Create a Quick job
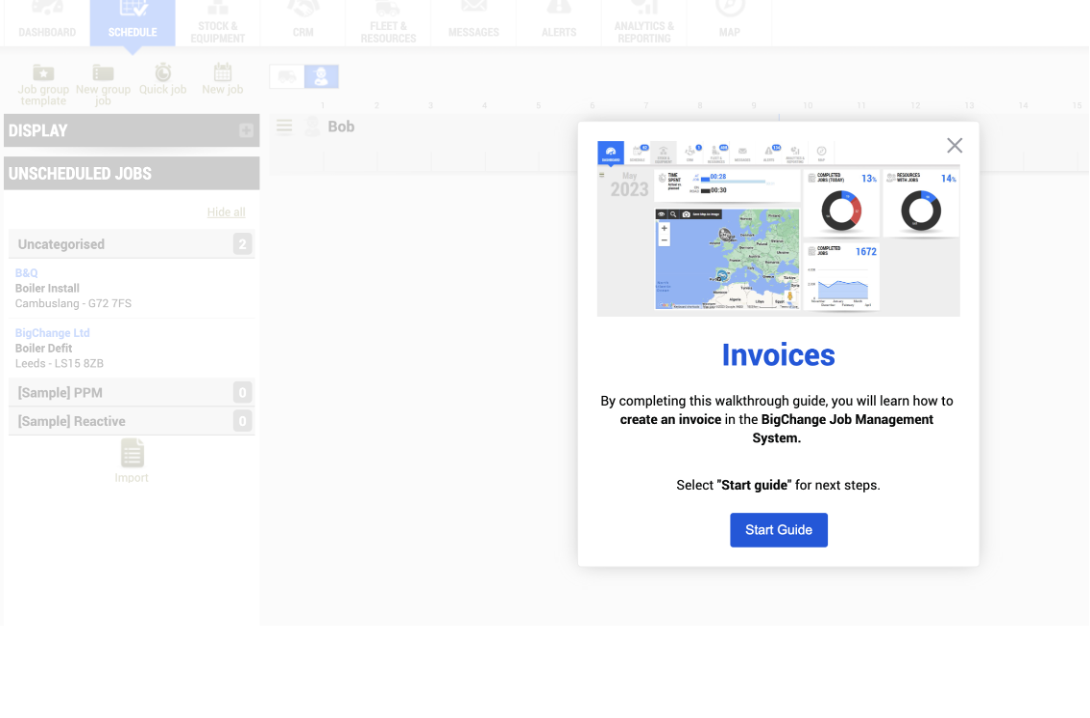 click(163, 79)
